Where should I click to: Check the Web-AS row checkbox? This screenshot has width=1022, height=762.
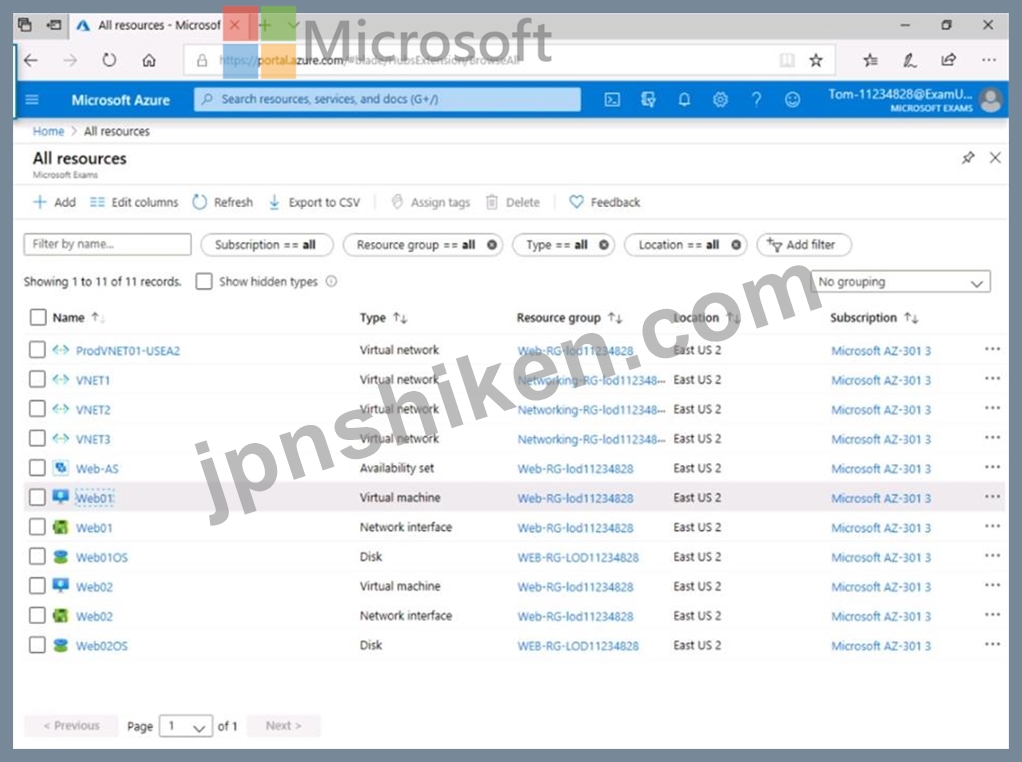tap(37, 468)
